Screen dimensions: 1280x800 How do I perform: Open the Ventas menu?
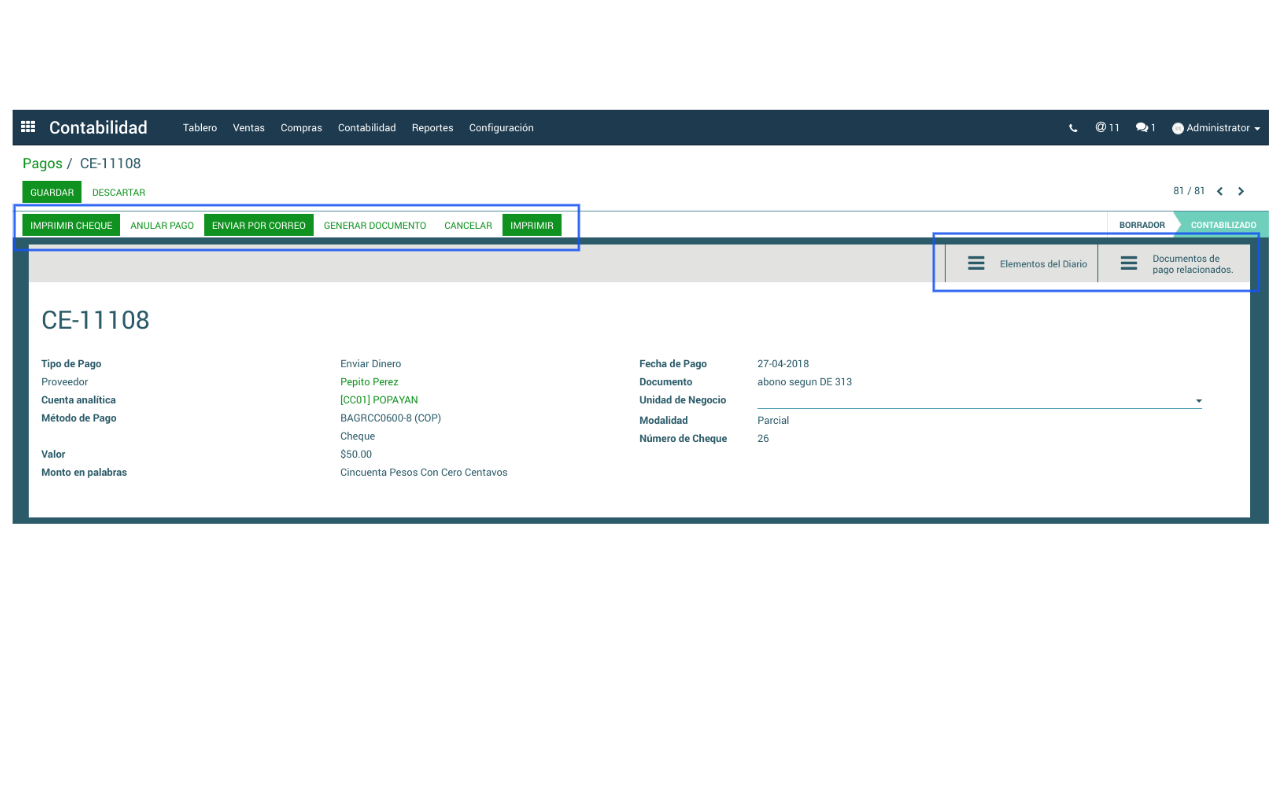coord(248,128)
